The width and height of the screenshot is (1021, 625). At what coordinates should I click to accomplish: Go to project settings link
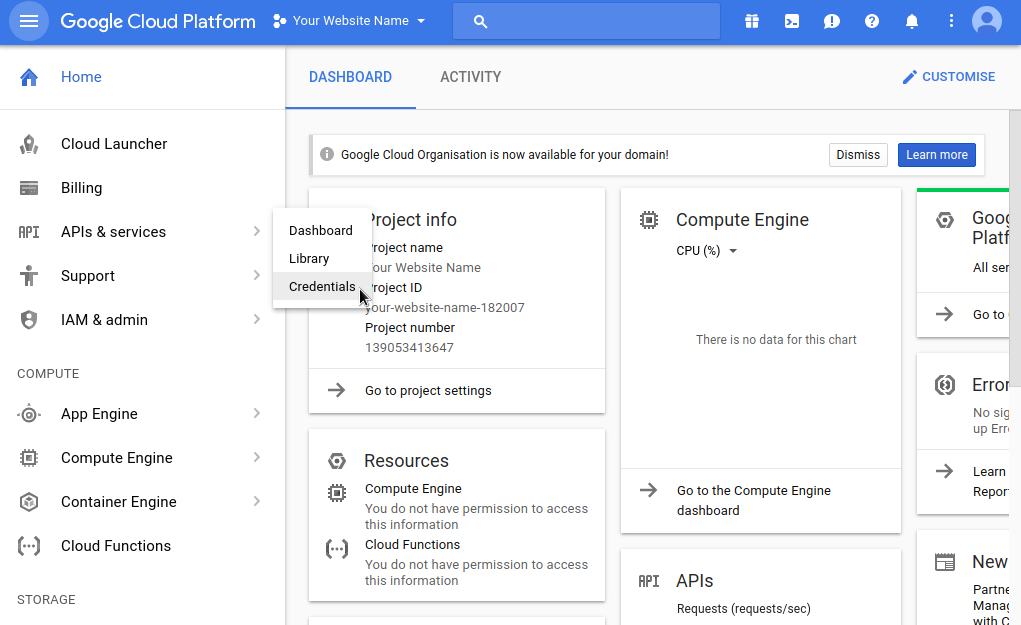[428, 391]
